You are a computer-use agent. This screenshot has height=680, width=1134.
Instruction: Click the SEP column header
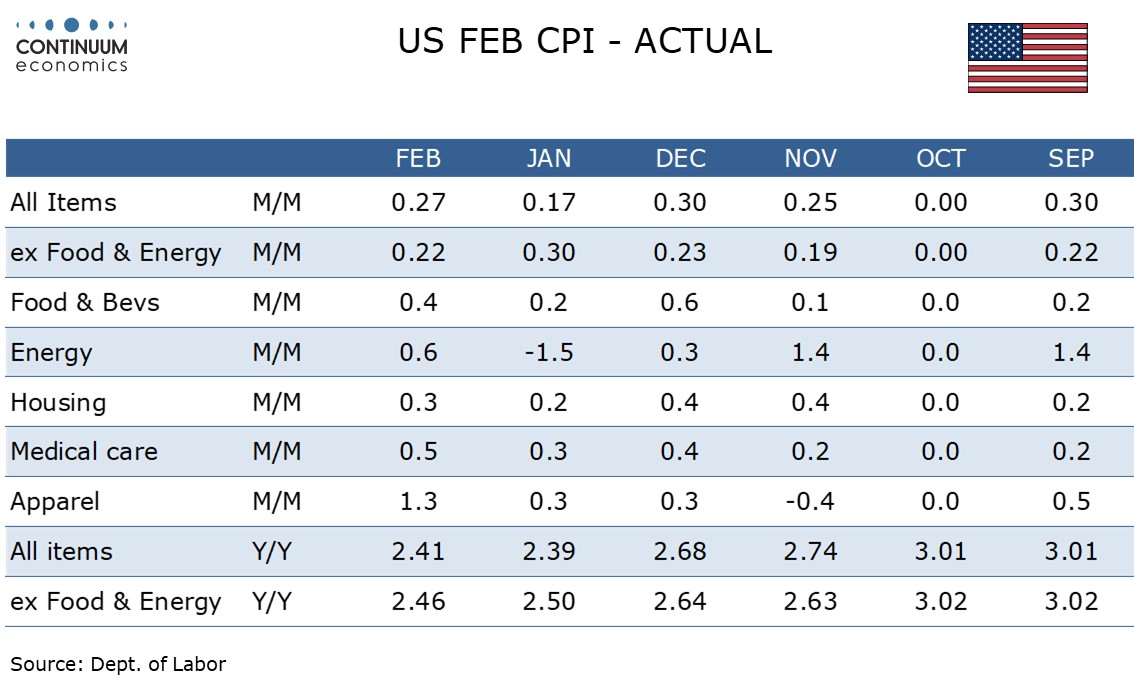coord(1071,158)
